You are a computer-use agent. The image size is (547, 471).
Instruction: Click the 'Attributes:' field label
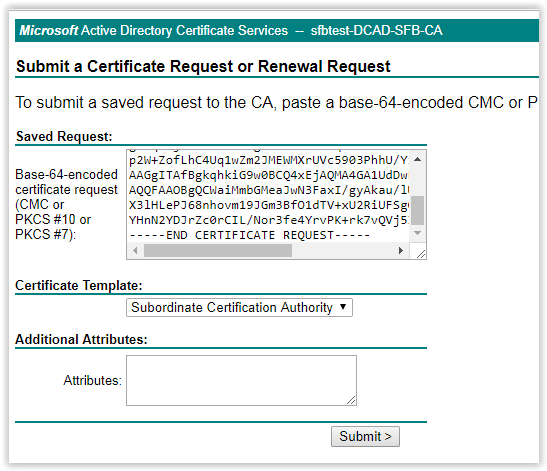point(92,380)
